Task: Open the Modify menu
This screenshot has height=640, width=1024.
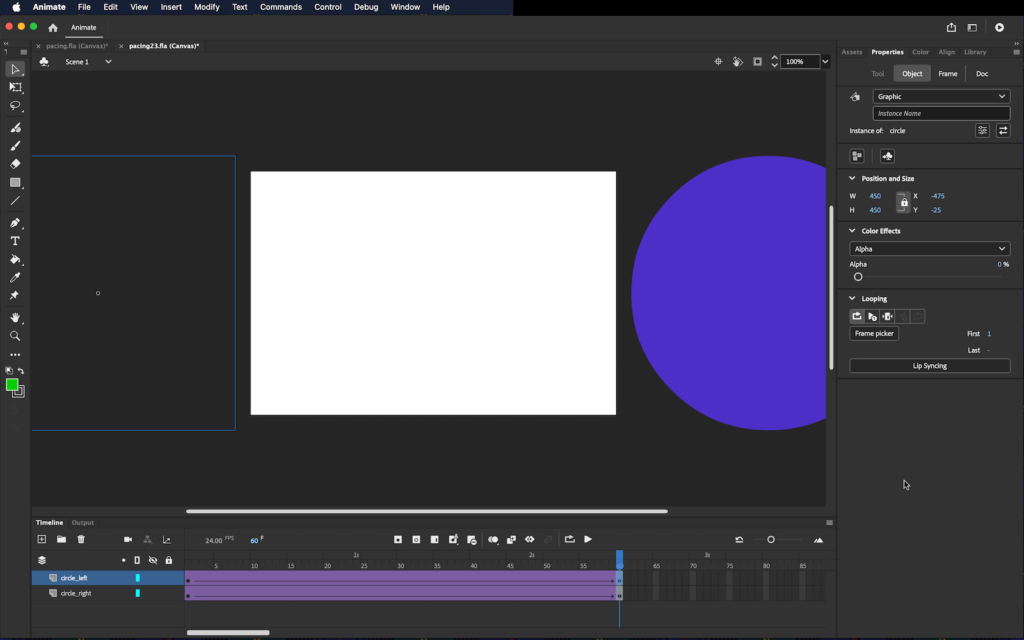Action: (x=207, y=7)
